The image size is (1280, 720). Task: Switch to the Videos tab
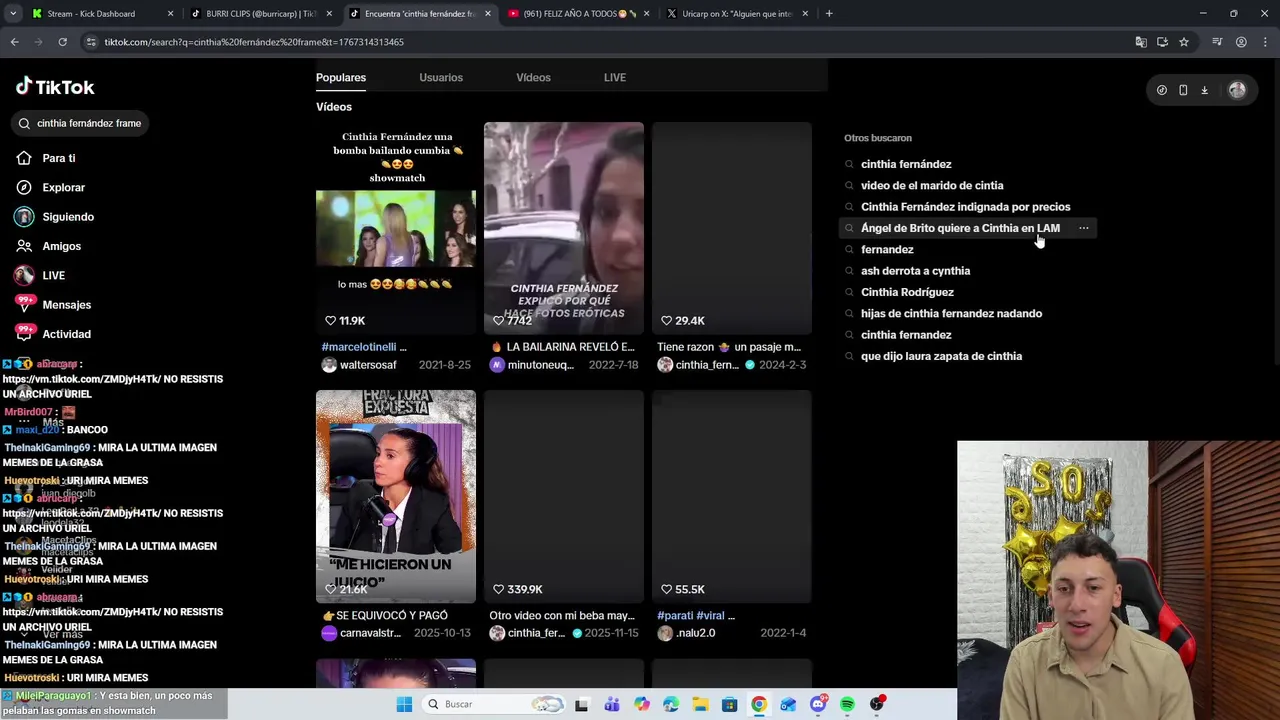click(x=533, y=77)
